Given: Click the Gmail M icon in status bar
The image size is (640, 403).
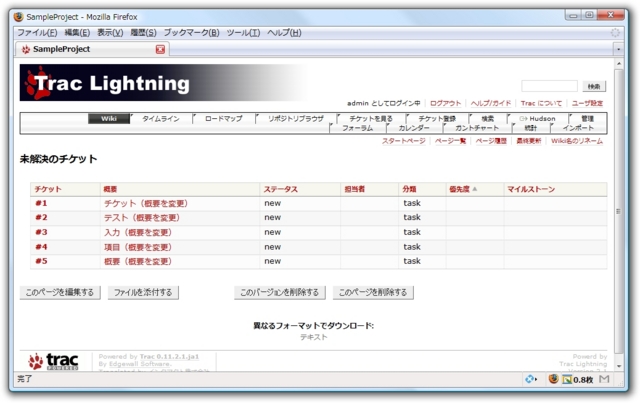Looking at the screenshot, I should pyautogui.click(x=604, y=379).
